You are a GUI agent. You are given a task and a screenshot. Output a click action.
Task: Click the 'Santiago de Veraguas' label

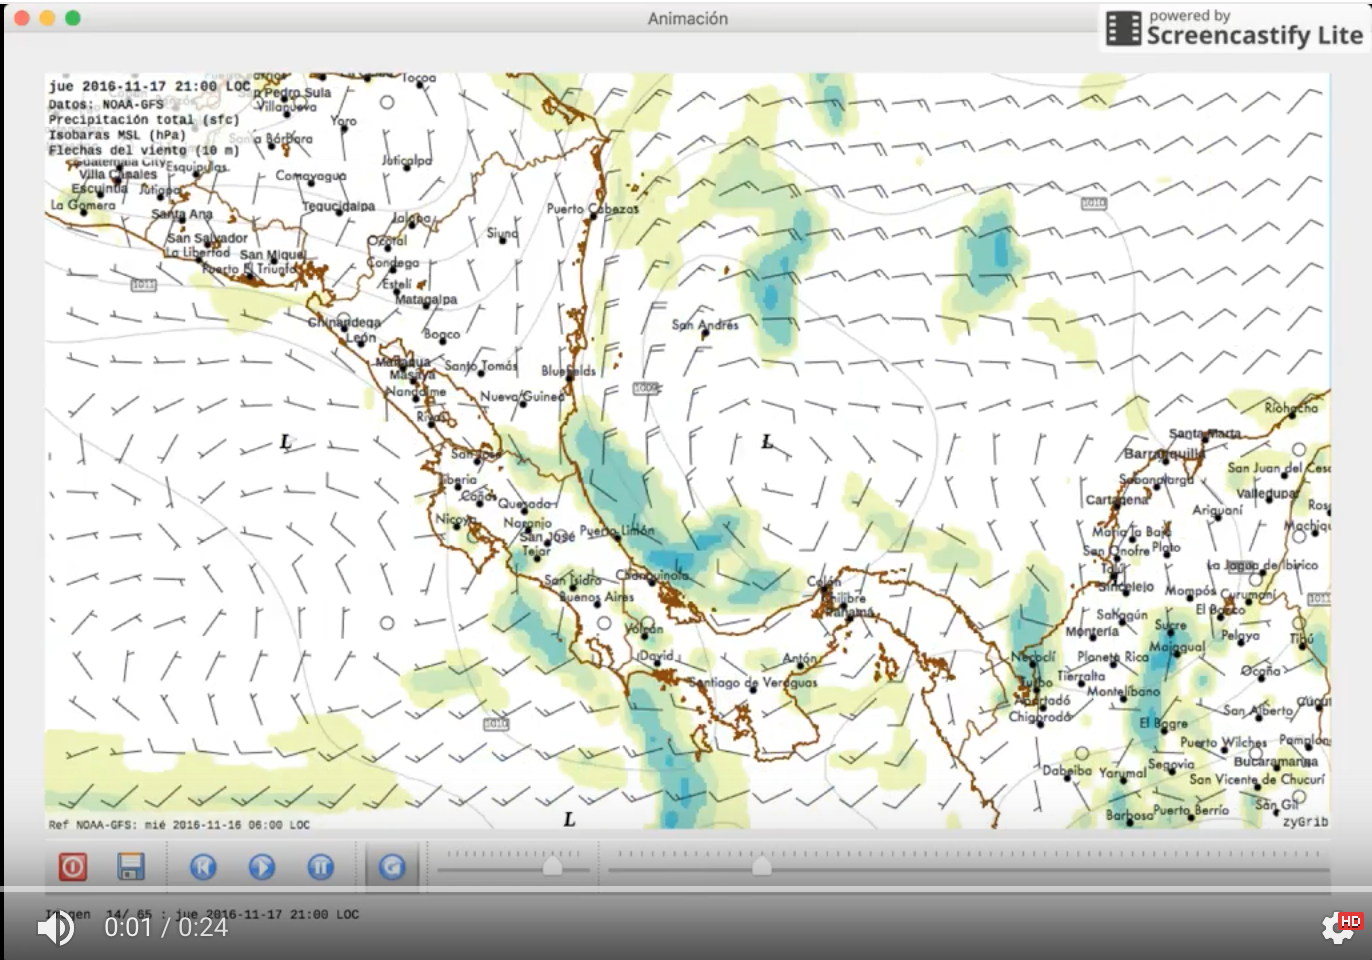[753, 682]
